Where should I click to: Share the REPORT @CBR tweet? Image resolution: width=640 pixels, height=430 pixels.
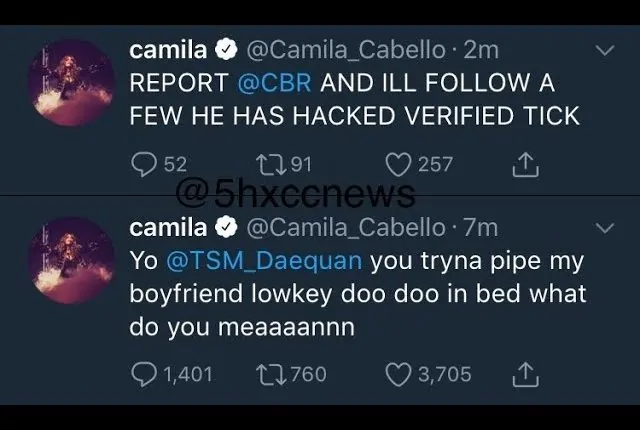pyautogui.click(x=525, y=165)
